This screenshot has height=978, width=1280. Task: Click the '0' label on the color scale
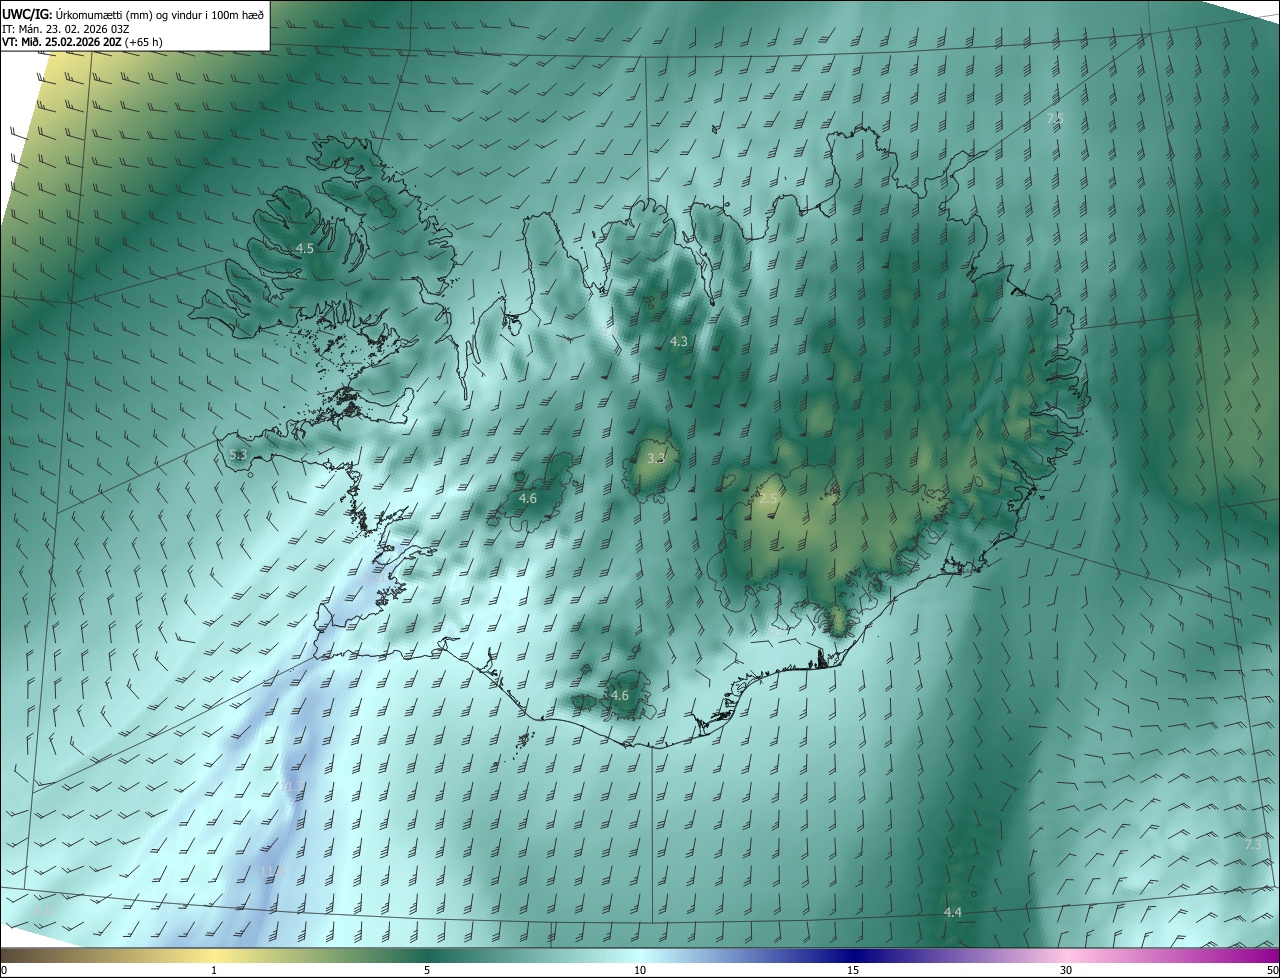[4, 970]
